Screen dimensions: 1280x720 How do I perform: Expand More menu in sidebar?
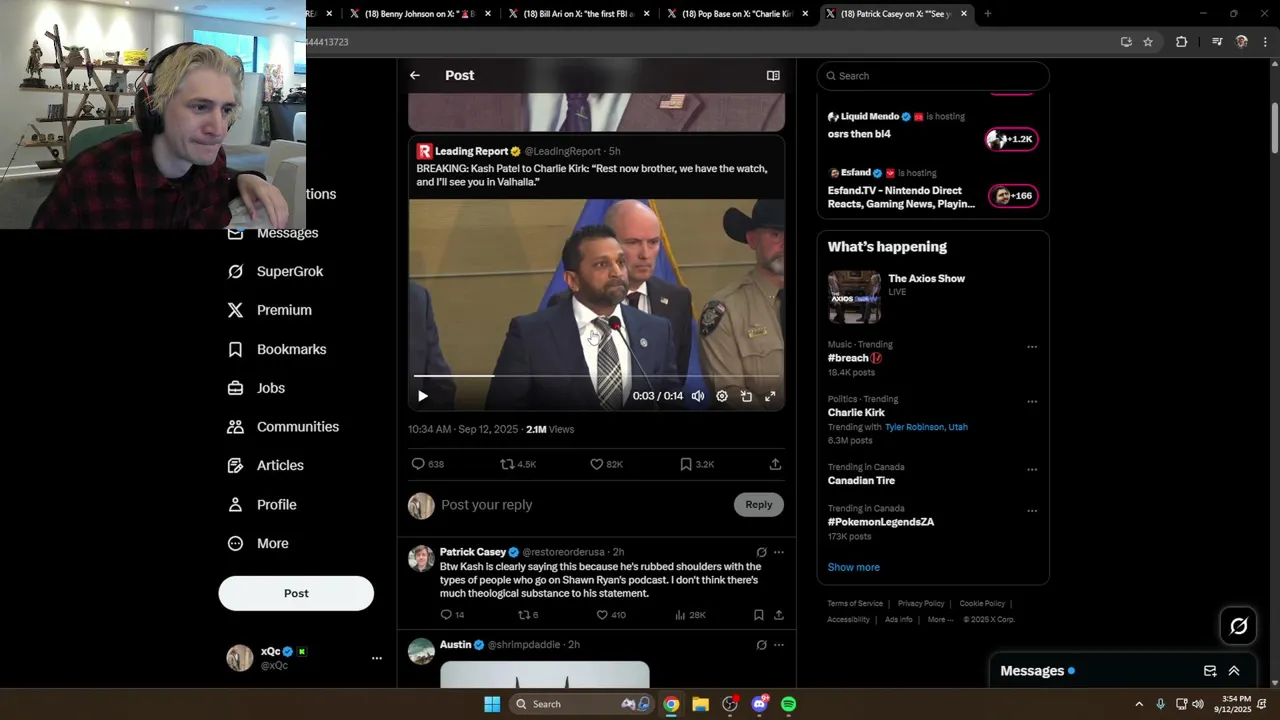click(x=258, y=544)
